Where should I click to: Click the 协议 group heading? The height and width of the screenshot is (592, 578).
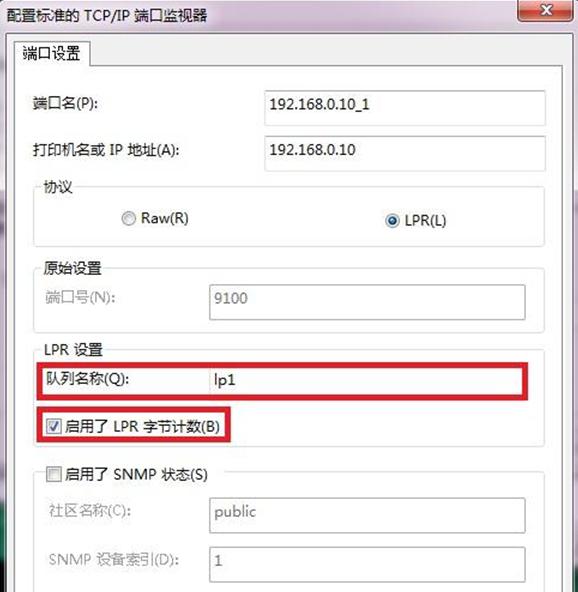[x=58, y=187]
